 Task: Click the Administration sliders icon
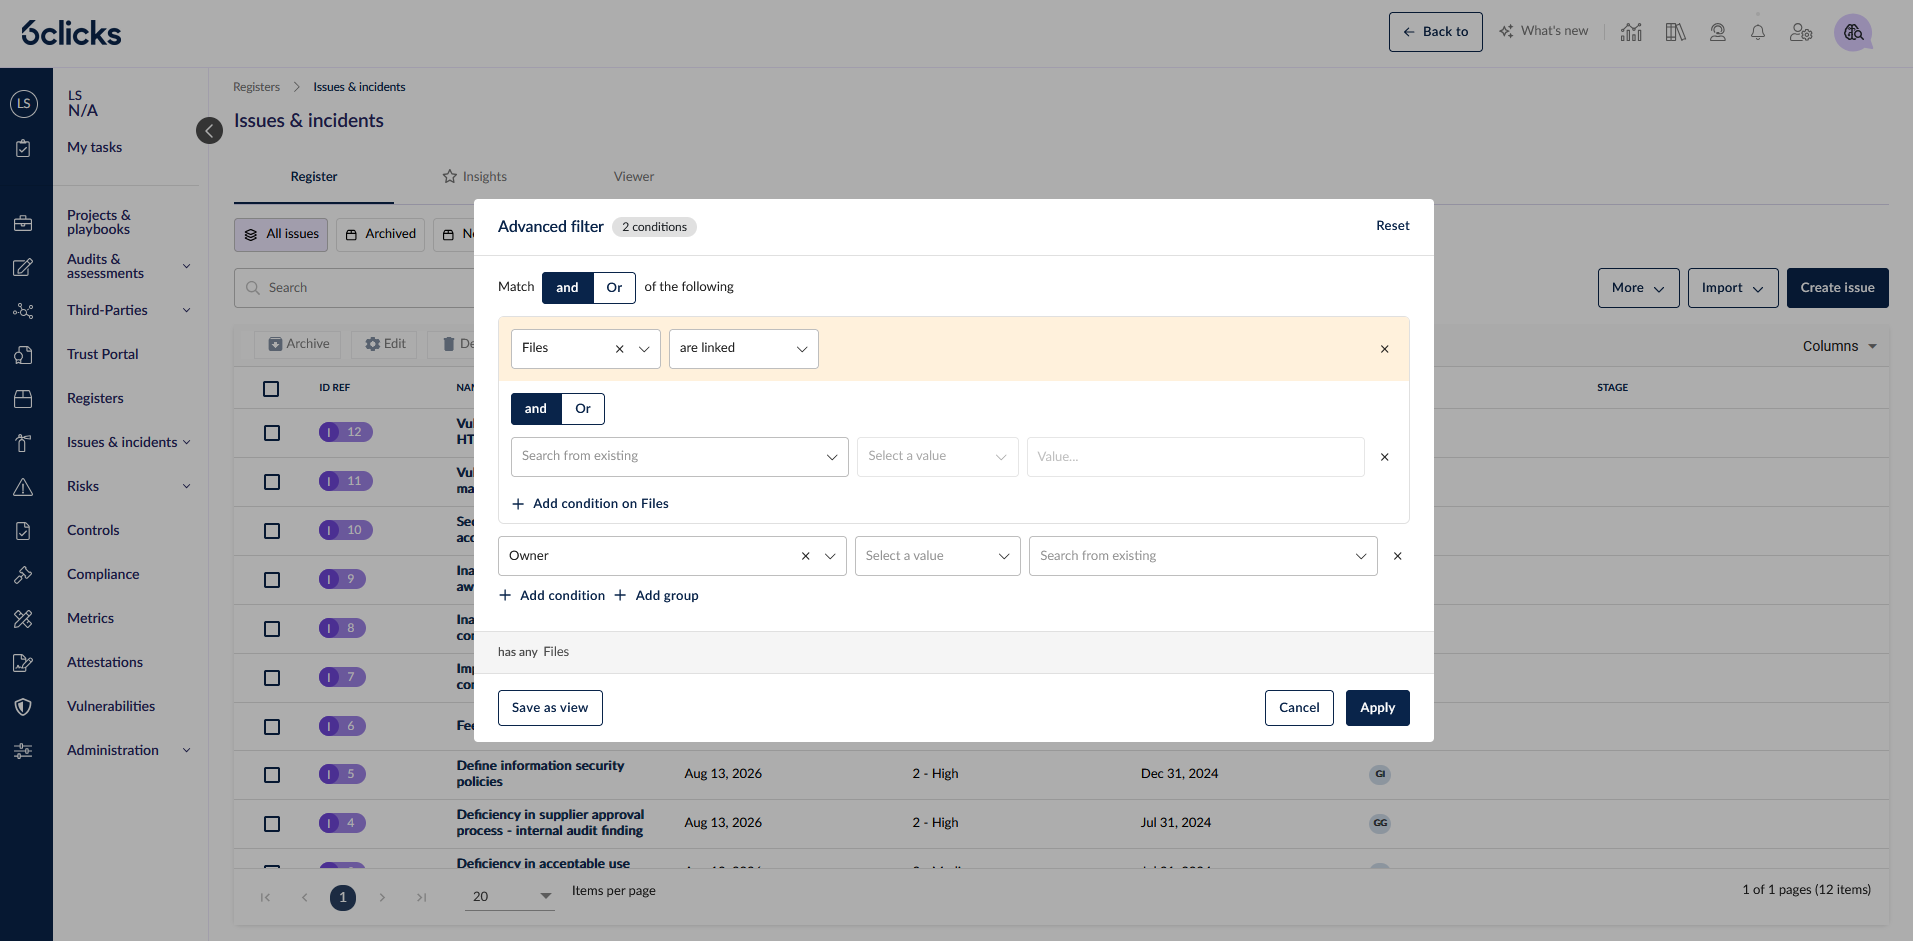[x=23, y=751]
